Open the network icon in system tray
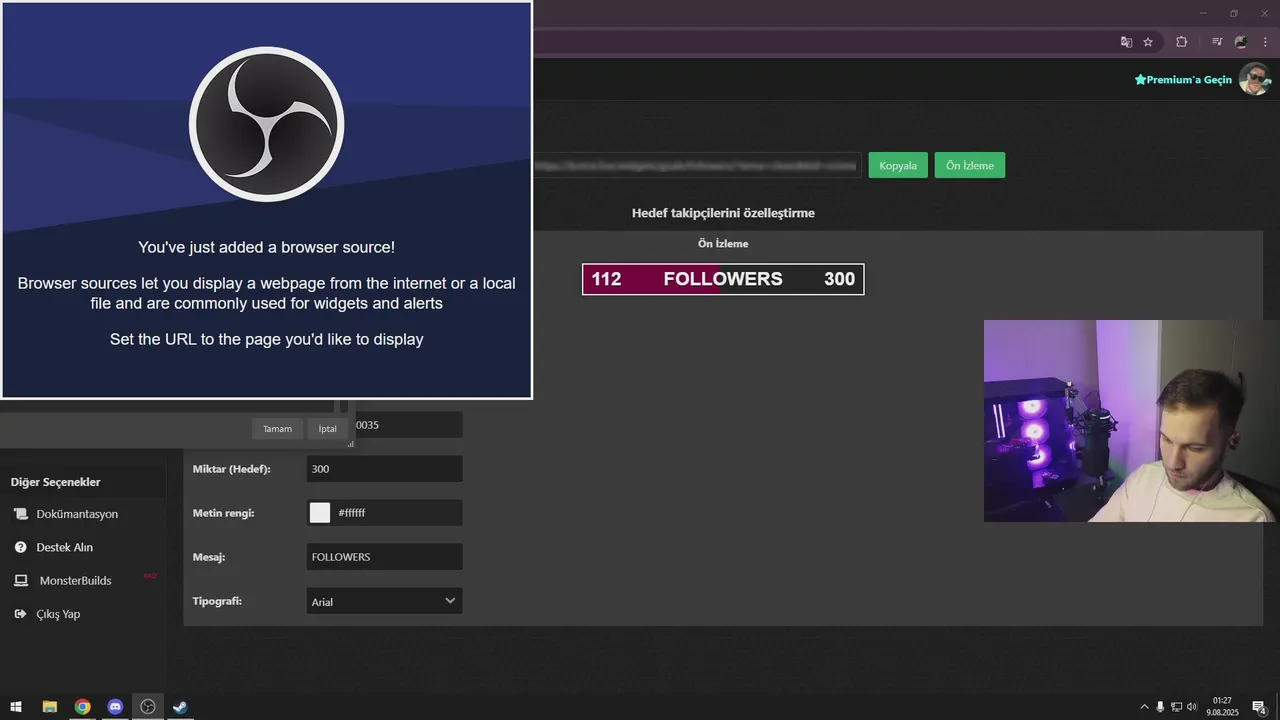Image resolution: width=1280 pixels, height=720 pixels. coord(1176,707)
